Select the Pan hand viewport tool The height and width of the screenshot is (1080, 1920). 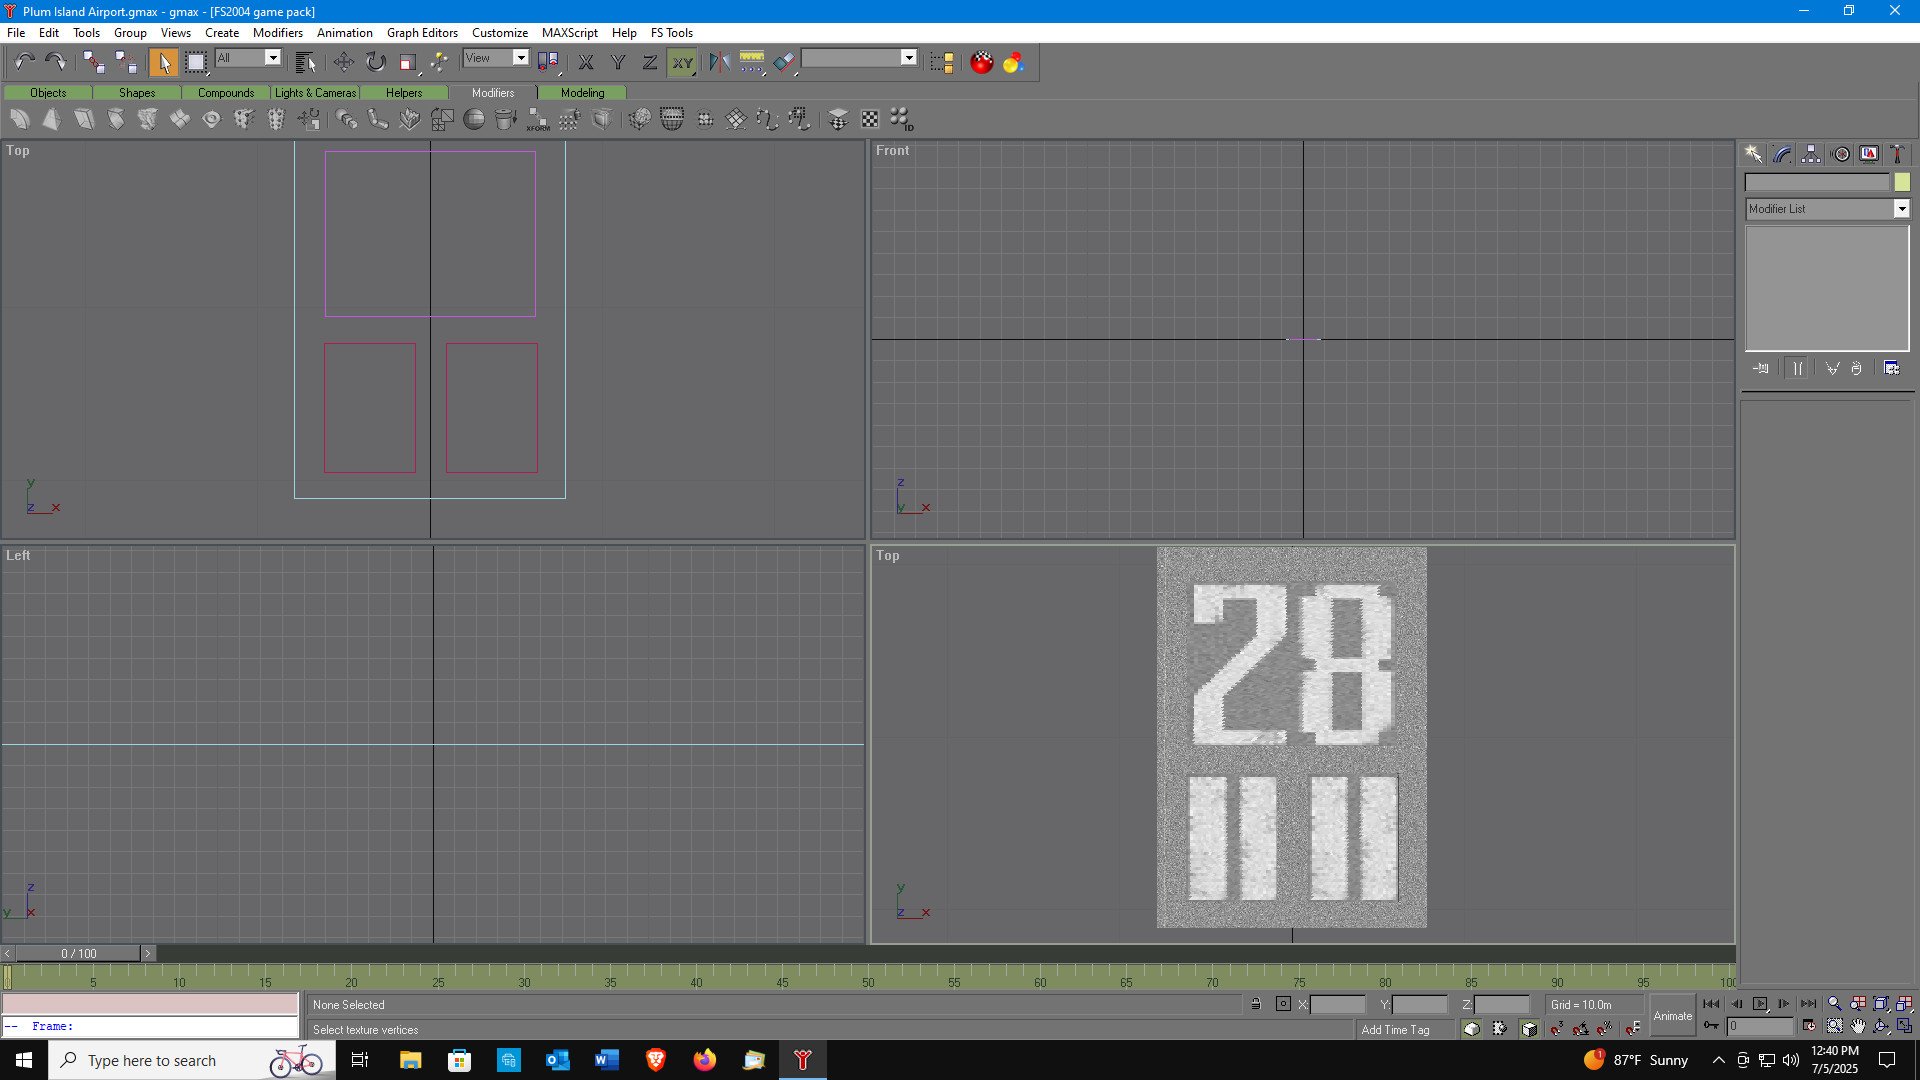[x=1858, y=1026]
